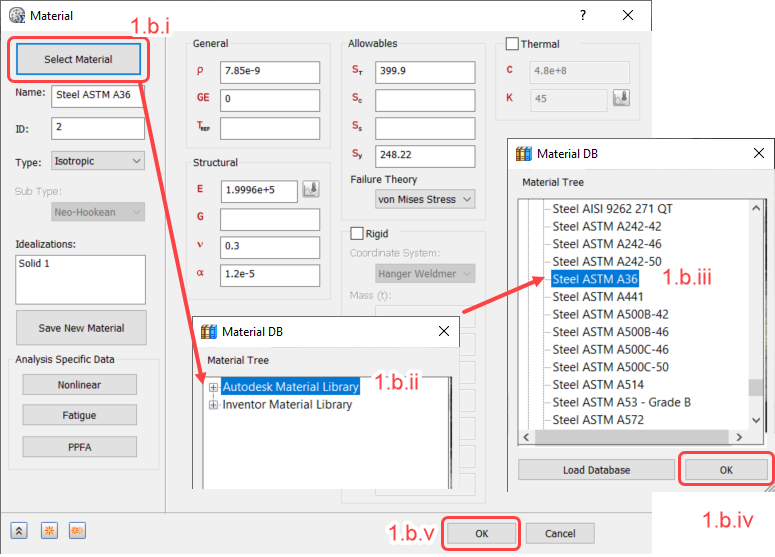Select Steel AISI 9262 271 QT in the tree
Image resolution: width=775 pixels, height=557 pixels.
(612, 209)
